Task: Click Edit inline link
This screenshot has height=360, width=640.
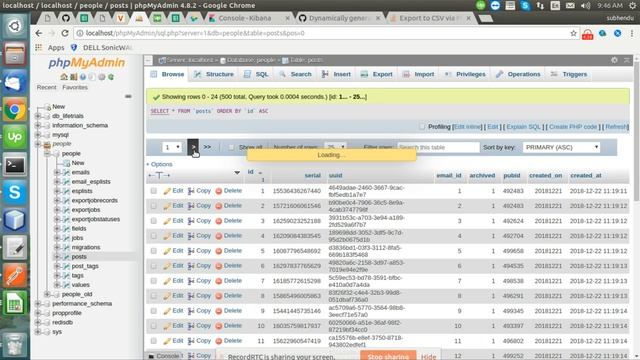Action: 467,127
